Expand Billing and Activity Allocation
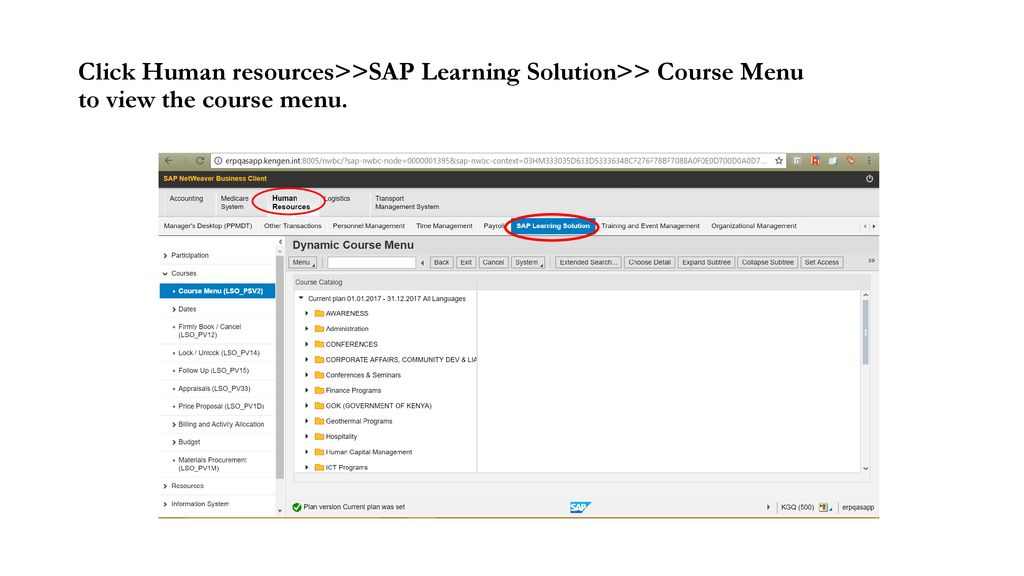The image size is (1024, 576). [174, 424]
